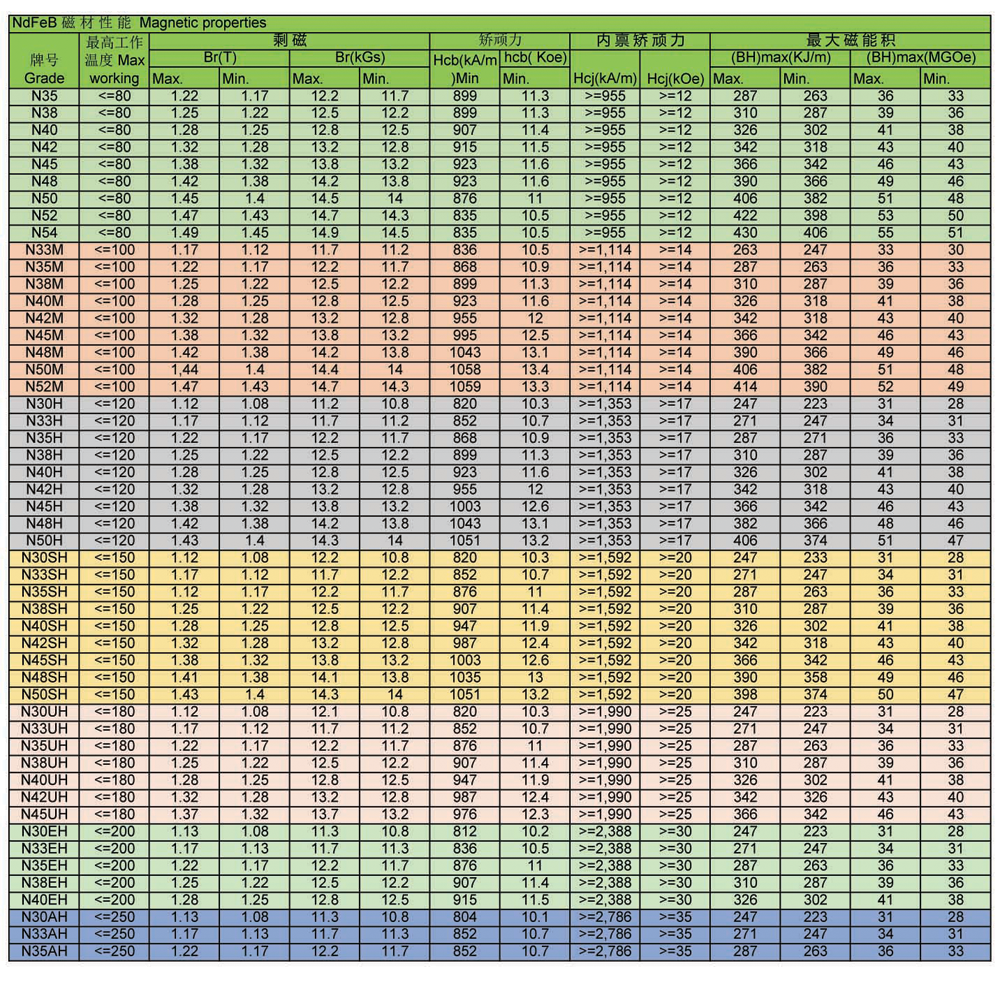Click the N33M grade cell
The height and width of the screenshot is (982, 1000).
tap(44, 250)
